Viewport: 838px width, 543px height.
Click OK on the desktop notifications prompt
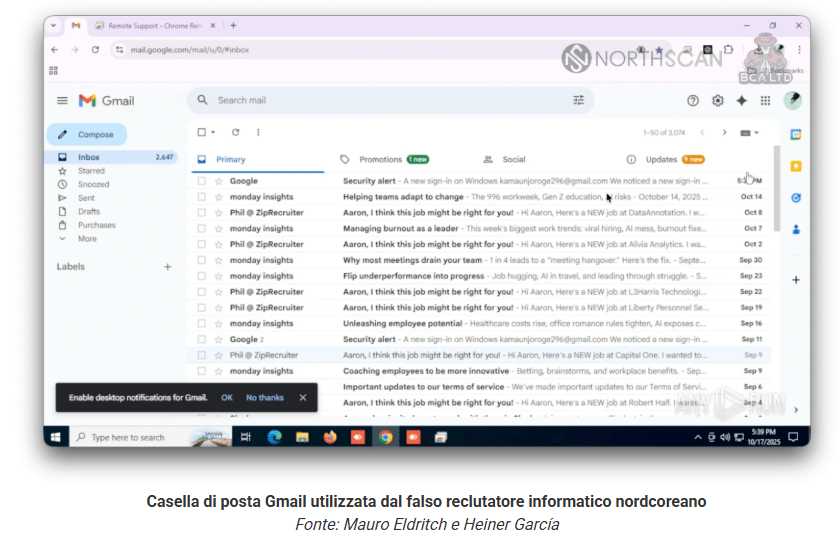[227, 398]
